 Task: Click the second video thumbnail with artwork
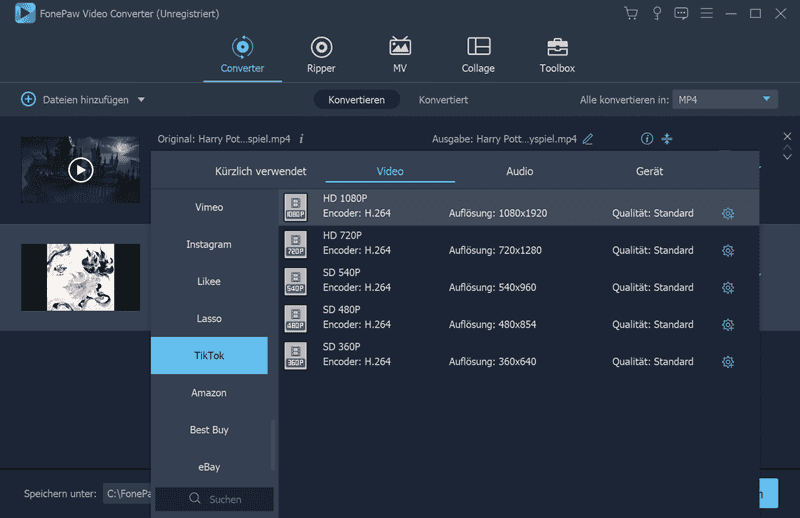[x=81, y=277]
